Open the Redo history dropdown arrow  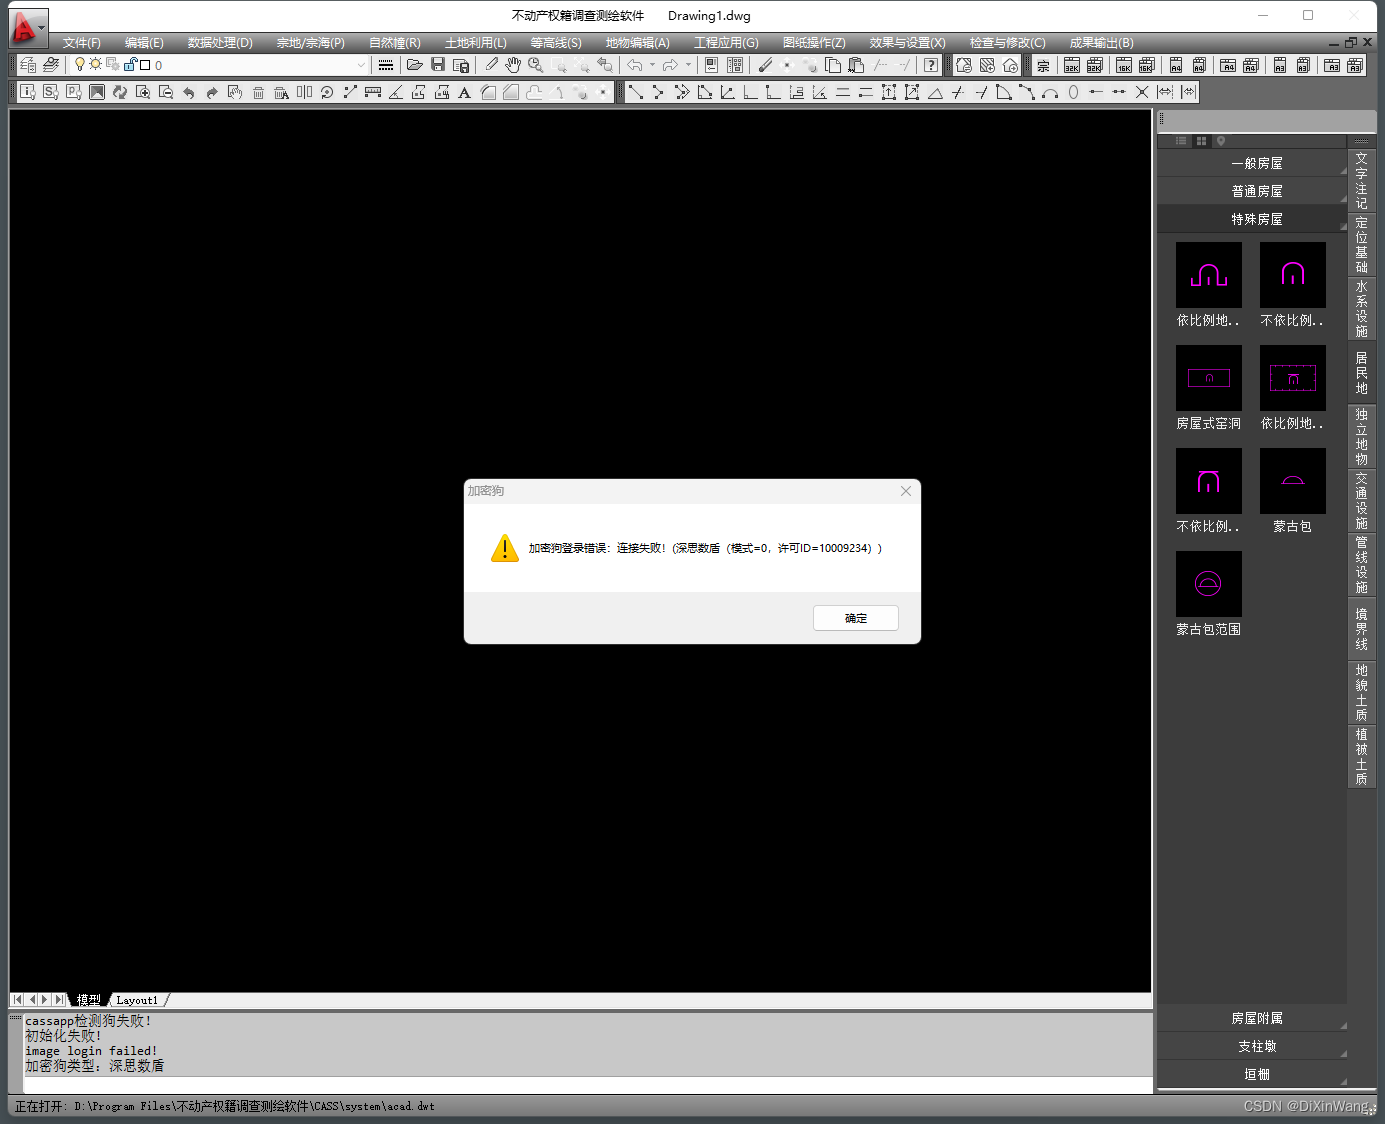[x=688, y=65]
